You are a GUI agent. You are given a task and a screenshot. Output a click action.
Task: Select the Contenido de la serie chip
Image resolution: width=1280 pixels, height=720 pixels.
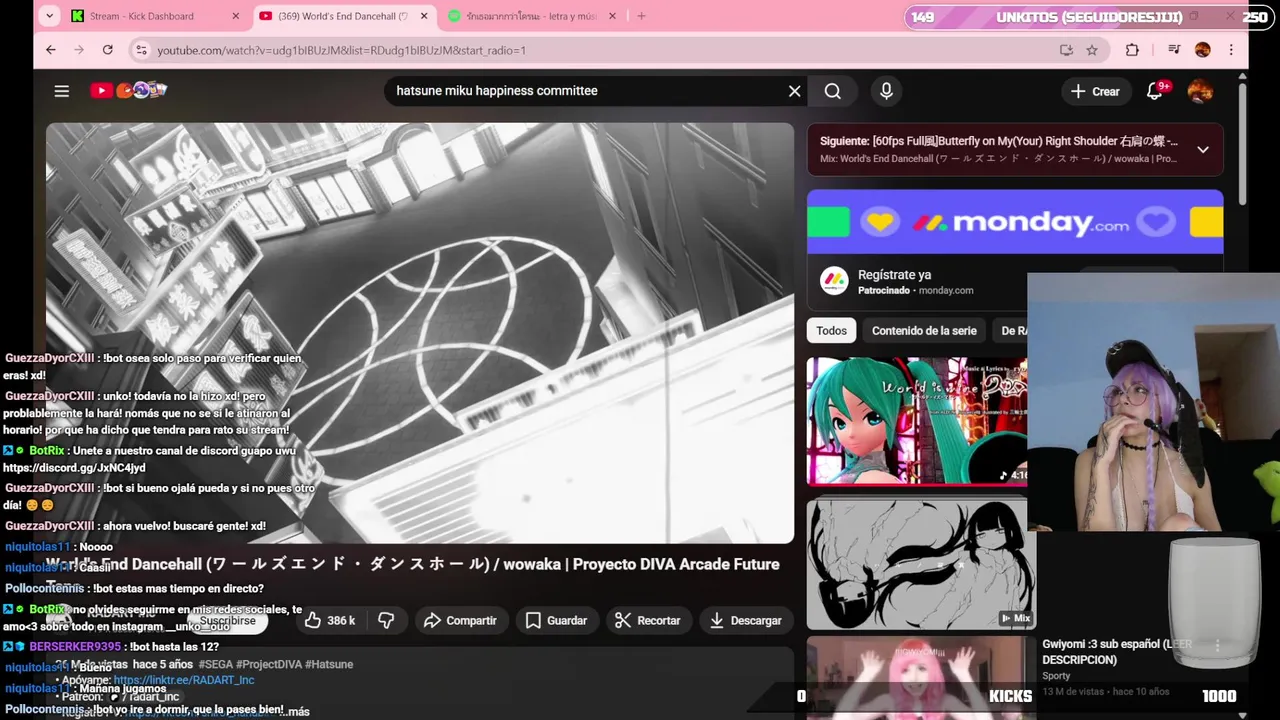tap(924, 331)
